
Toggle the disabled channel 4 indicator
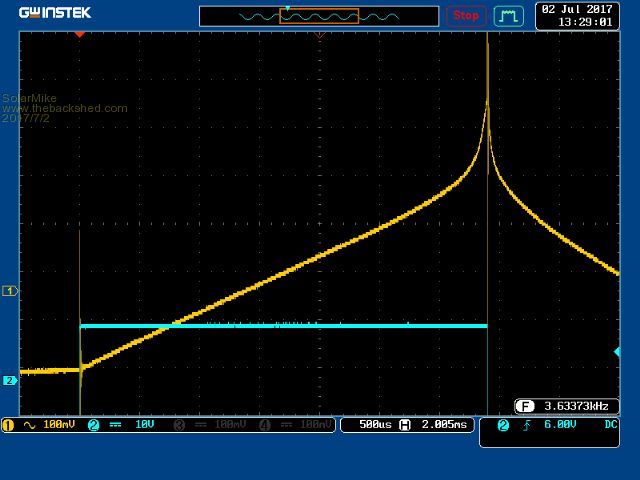(x=294, y=425)
